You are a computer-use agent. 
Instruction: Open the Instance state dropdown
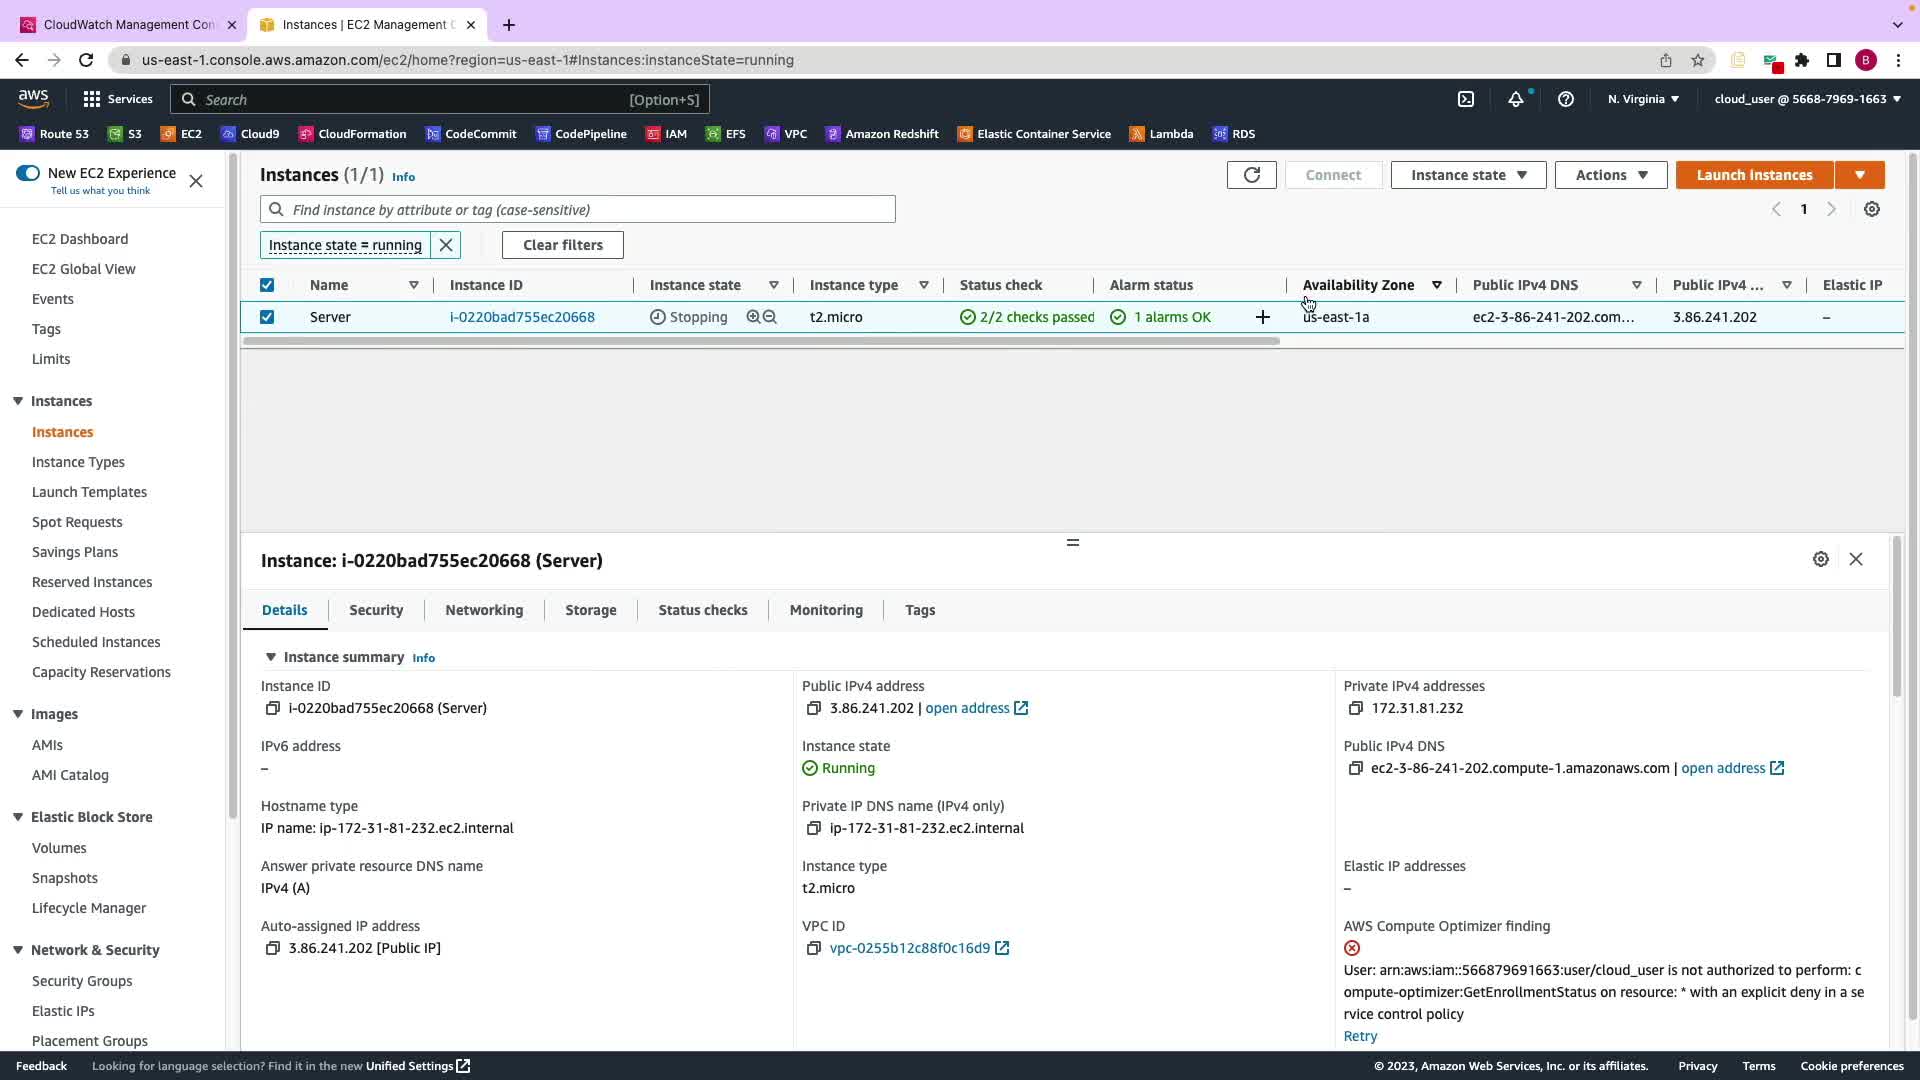(1468, 175)
